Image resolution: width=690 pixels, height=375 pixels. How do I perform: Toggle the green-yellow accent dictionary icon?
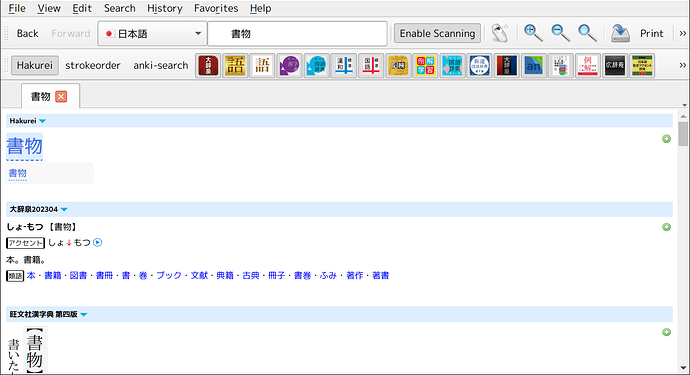tap(642, 66)
